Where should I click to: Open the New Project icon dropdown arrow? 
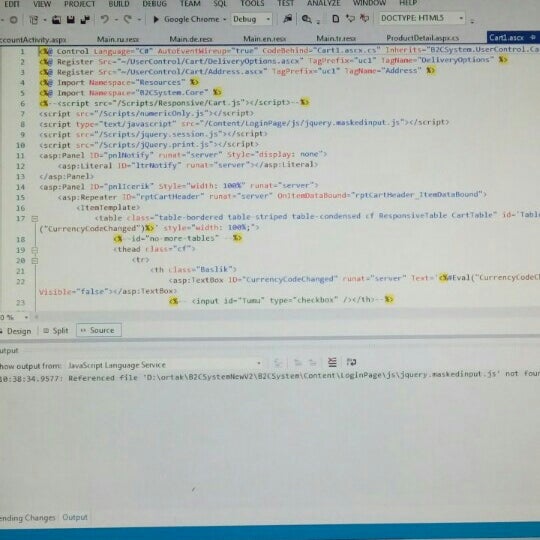click(44, 20)
